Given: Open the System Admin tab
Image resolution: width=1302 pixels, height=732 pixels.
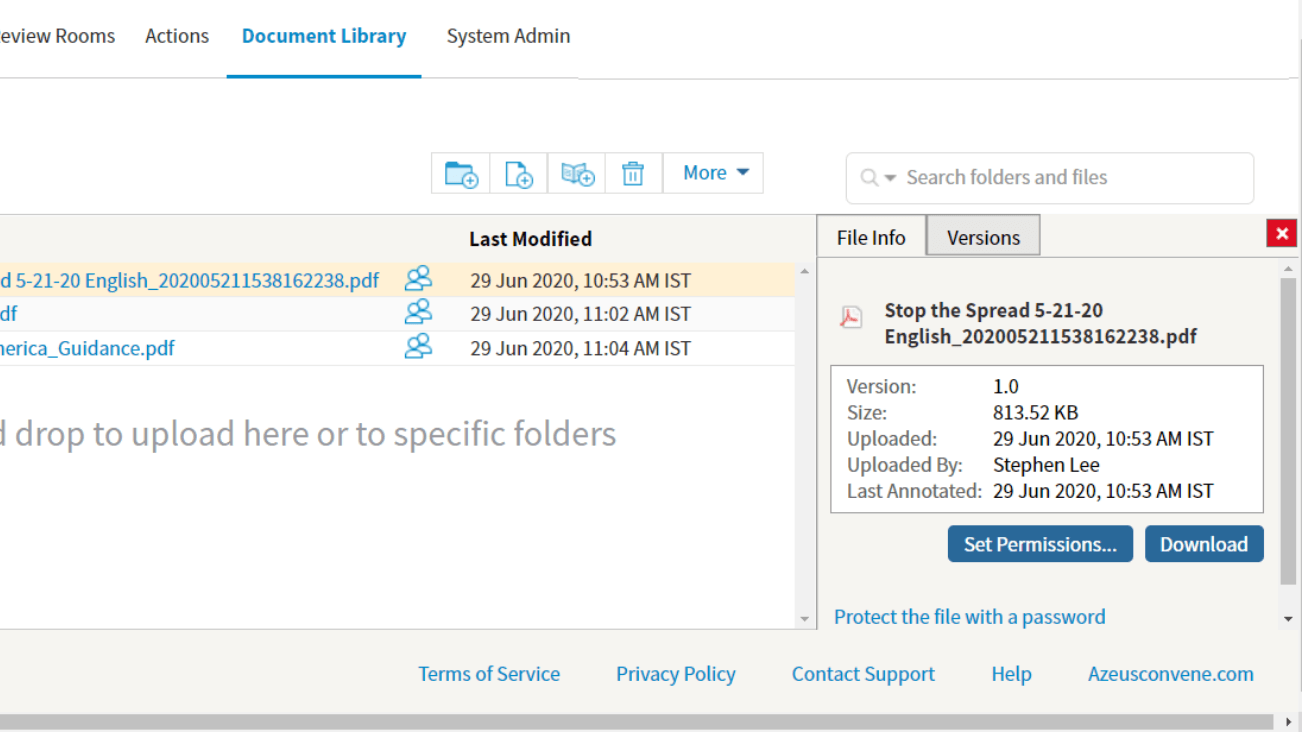Looking at the screenshot, I should 508,36.
